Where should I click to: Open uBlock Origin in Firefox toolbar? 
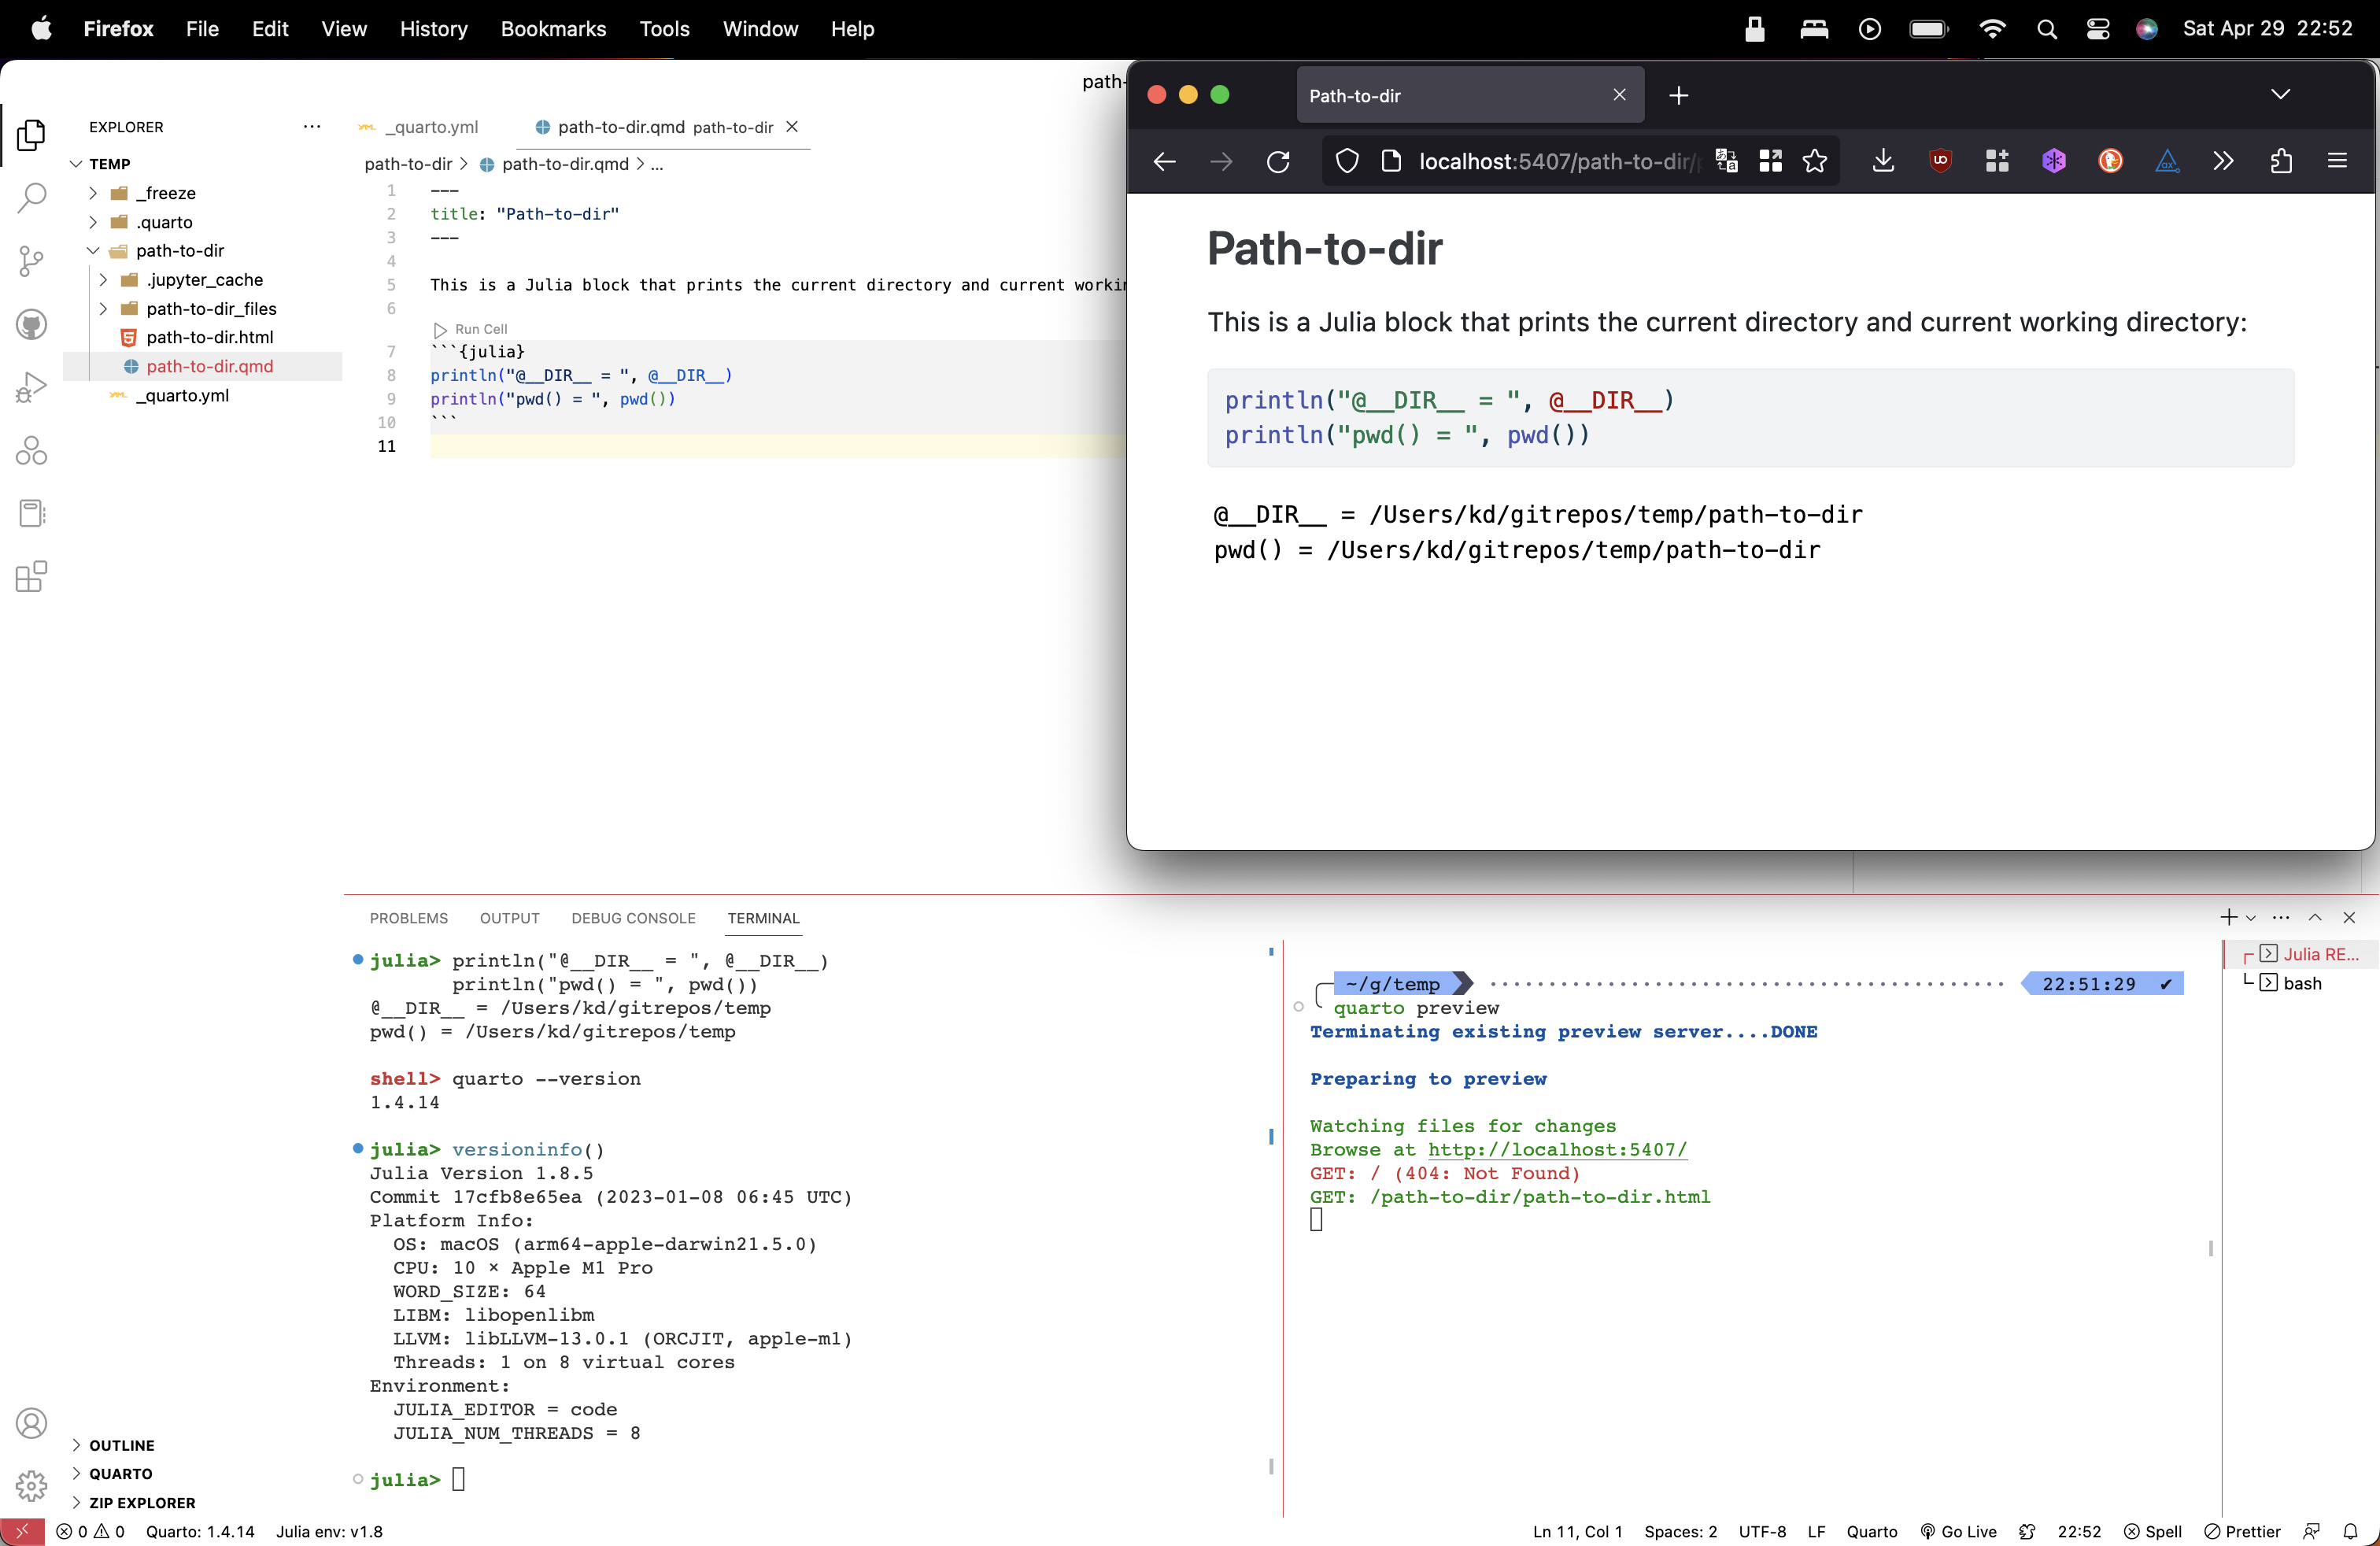pyautogui.click(x=1940, y=161)
